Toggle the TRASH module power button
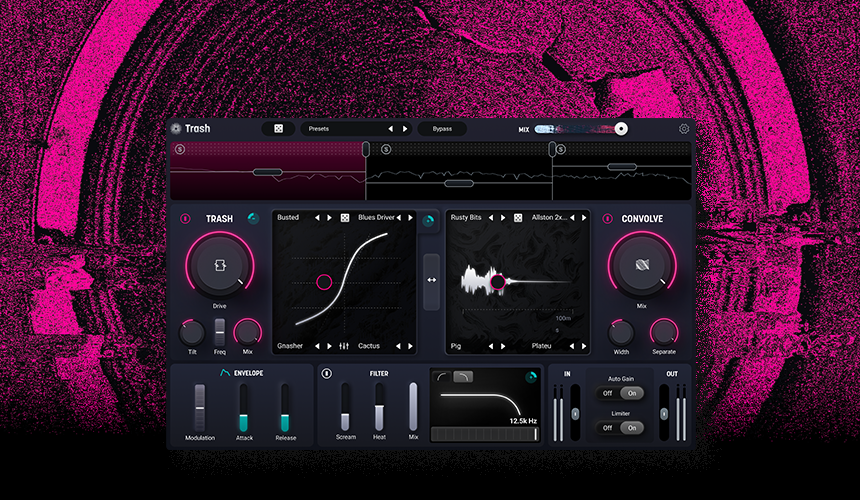 [185, 219]
